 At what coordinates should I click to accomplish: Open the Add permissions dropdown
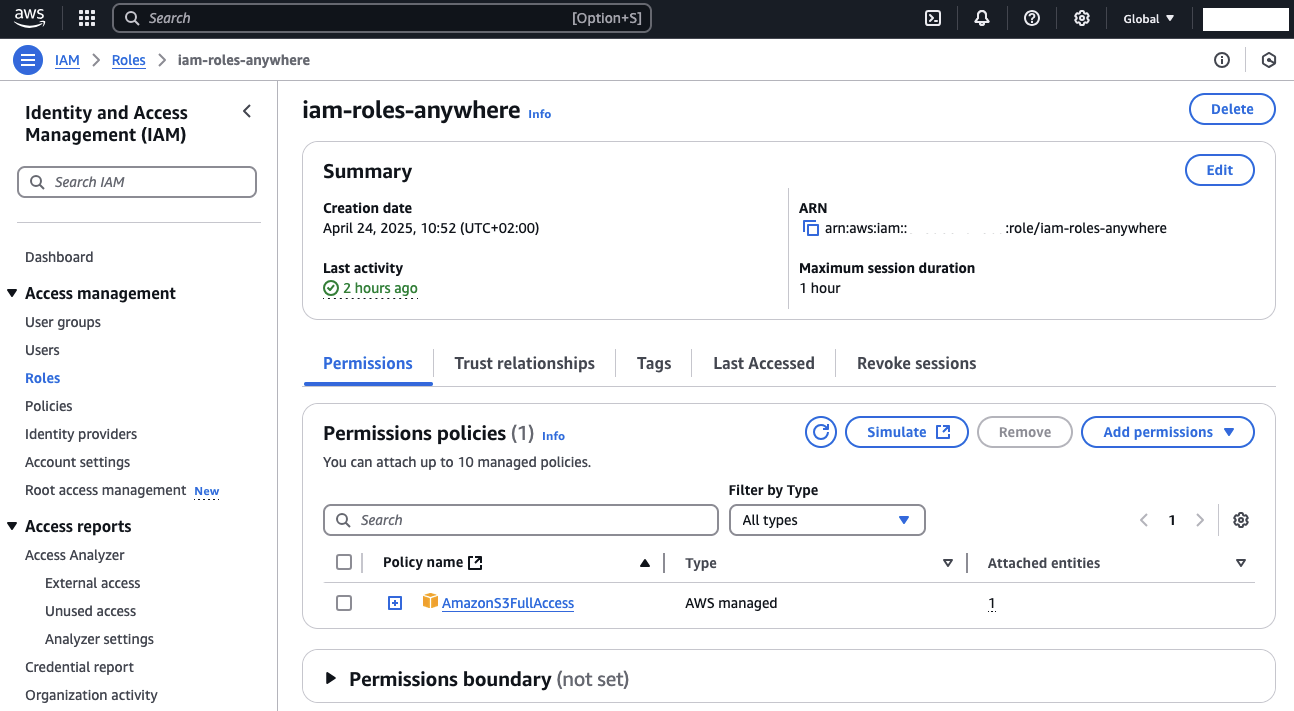[1167, 432]
